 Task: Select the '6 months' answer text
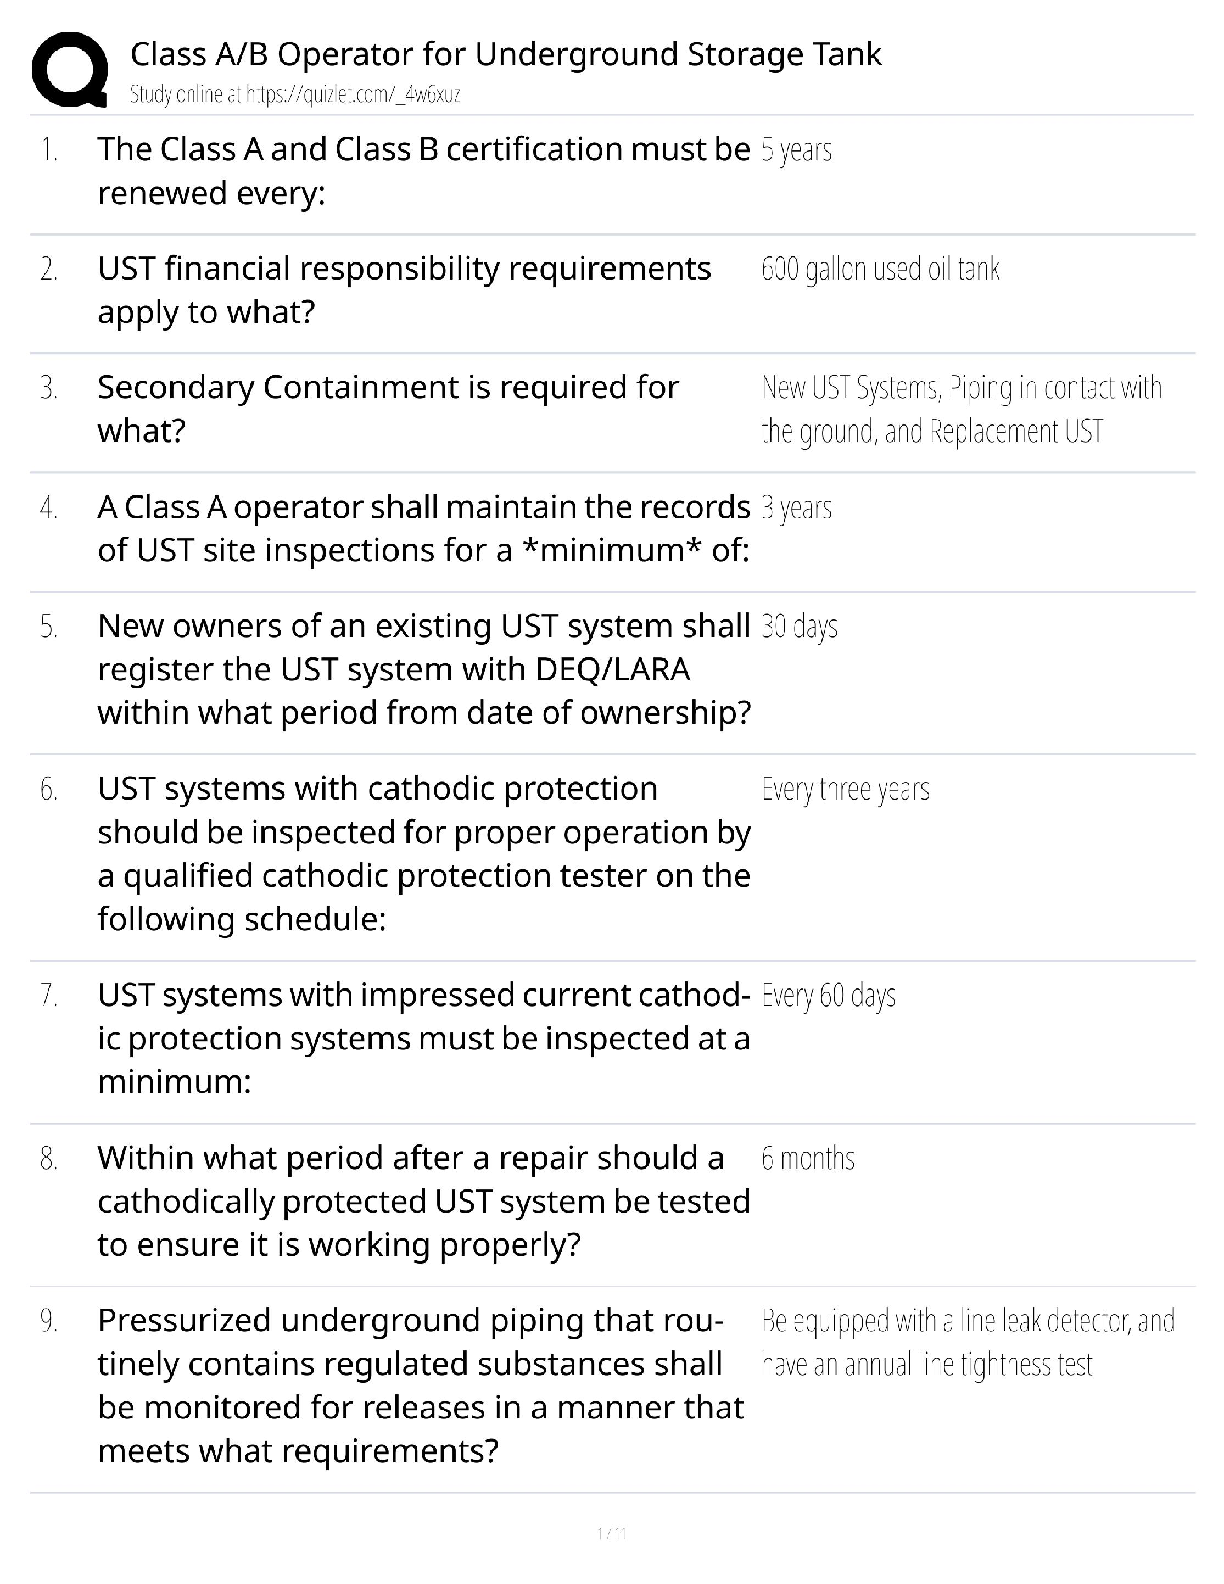807,1159
